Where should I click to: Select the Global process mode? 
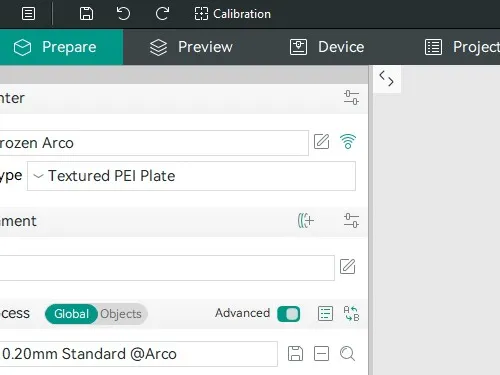point(71,314)
